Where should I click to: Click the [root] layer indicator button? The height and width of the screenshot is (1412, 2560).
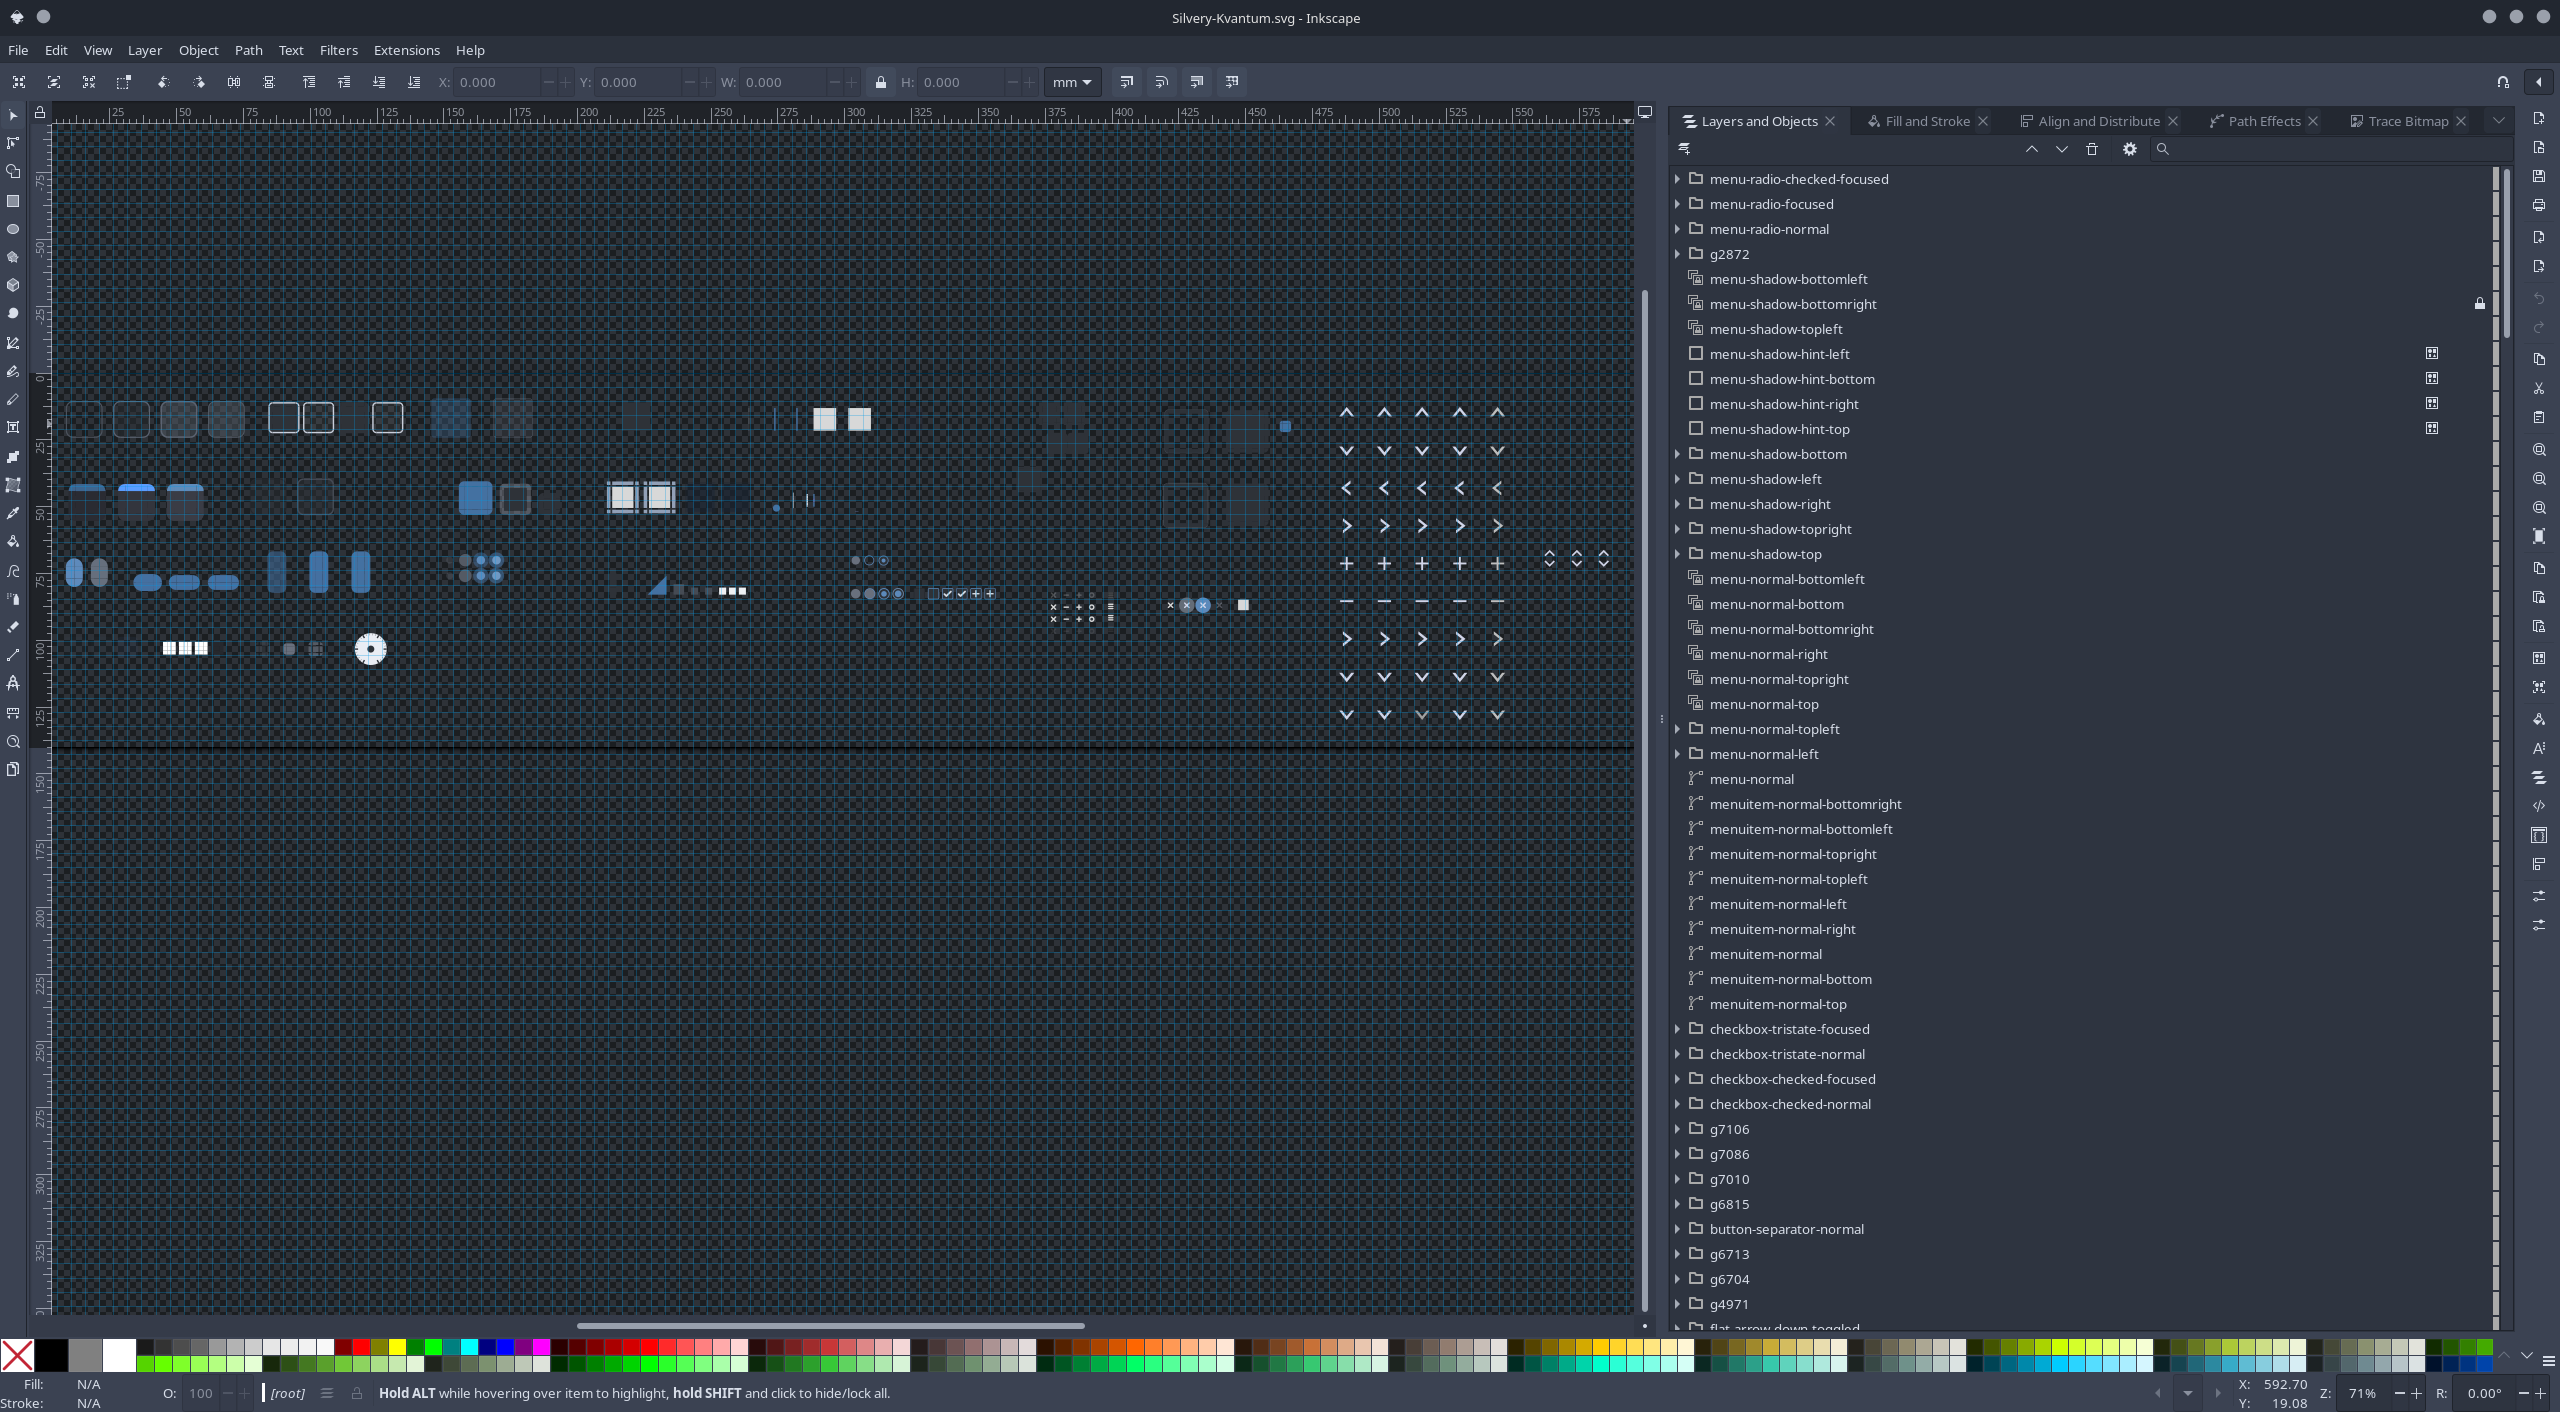287,1393
